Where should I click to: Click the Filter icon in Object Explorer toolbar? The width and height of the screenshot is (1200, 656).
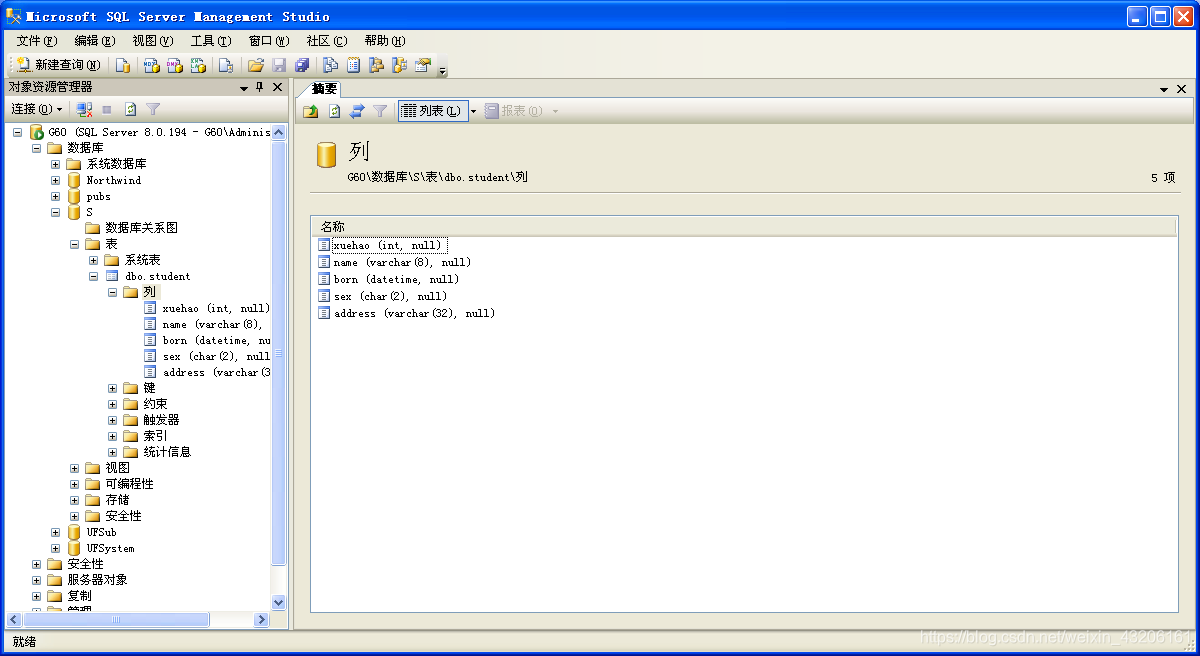(153, 109)
